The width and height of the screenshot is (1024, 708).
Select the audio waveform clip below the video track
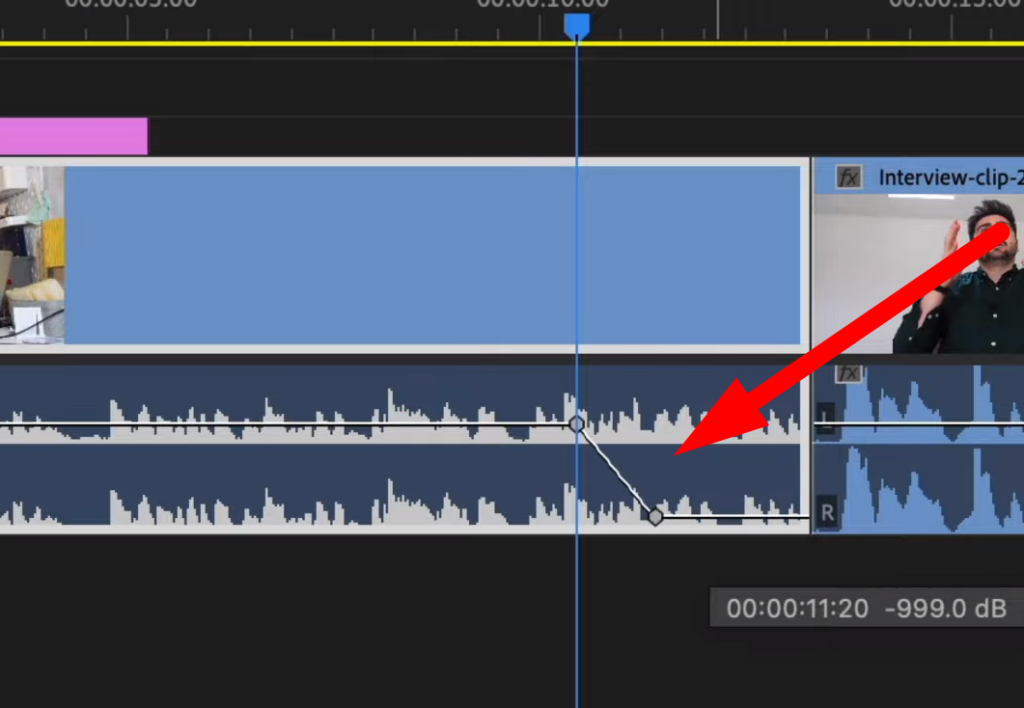tap(300, 480)
